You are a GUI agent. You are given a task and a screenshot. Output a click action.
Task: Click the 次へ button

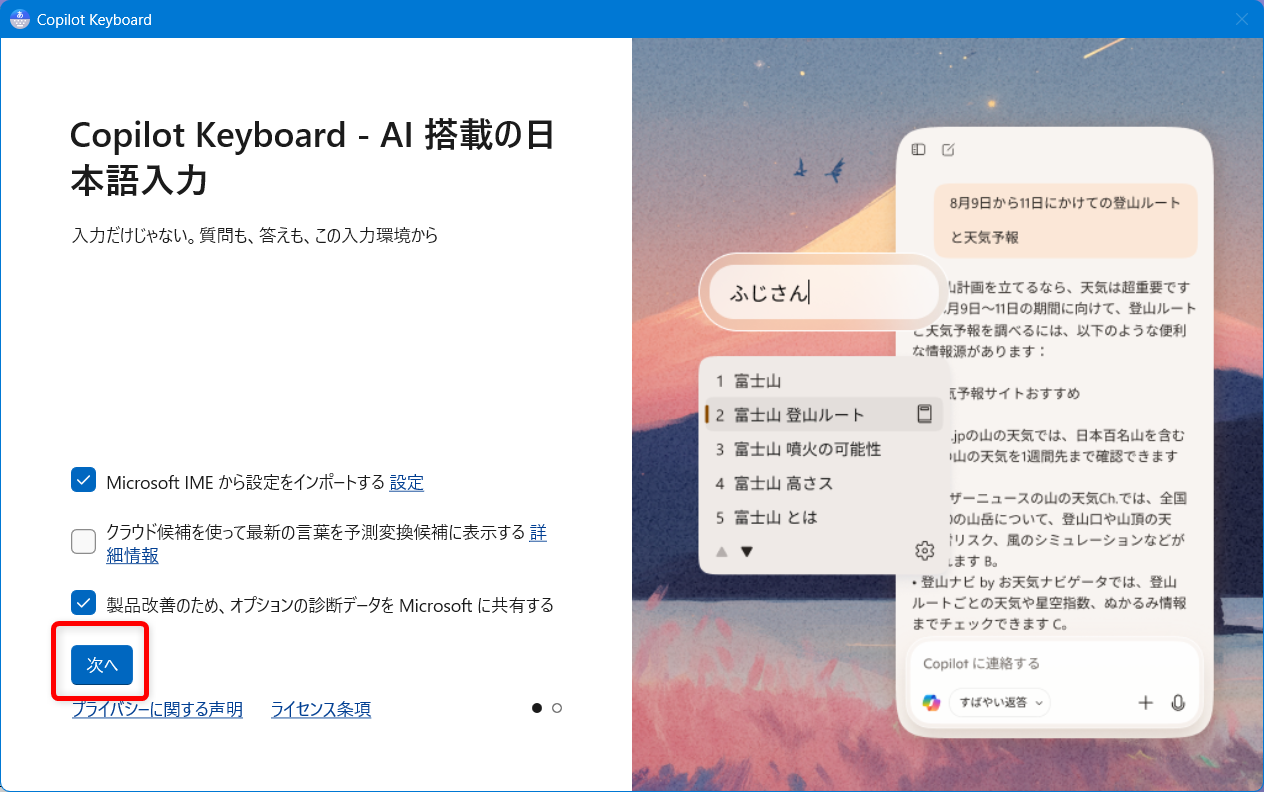[x=102, y=665]
